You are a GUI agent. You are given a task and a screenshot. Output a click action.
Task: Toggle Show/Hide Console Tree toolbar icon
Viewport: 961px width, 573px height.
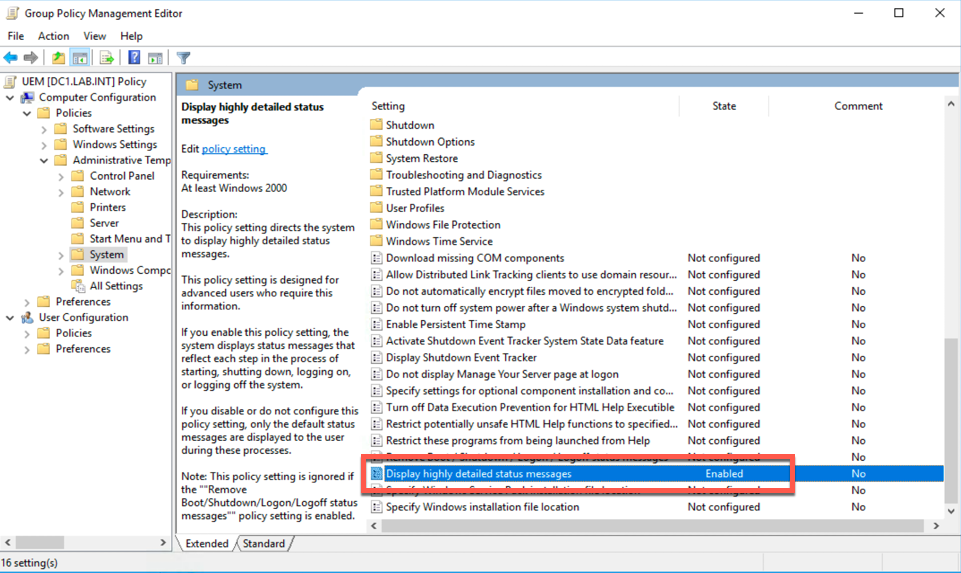point(80,58)
